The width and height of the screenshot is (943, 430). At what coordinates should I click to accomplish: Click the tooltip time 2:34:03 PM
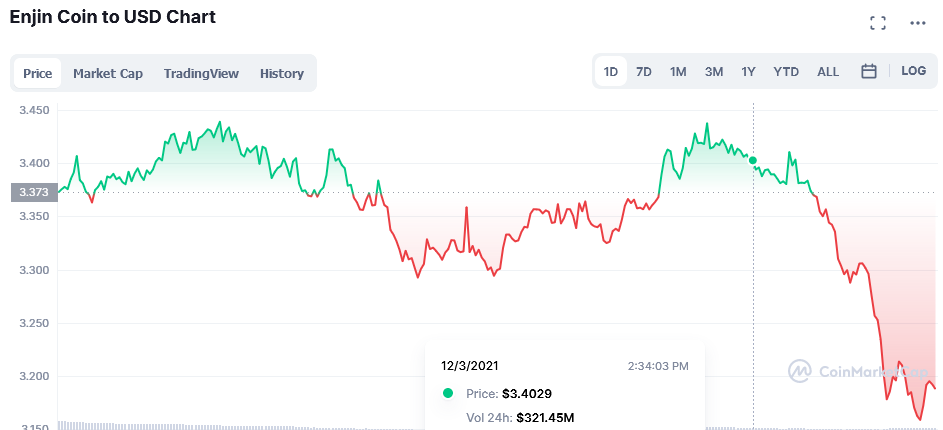(658, 366)
